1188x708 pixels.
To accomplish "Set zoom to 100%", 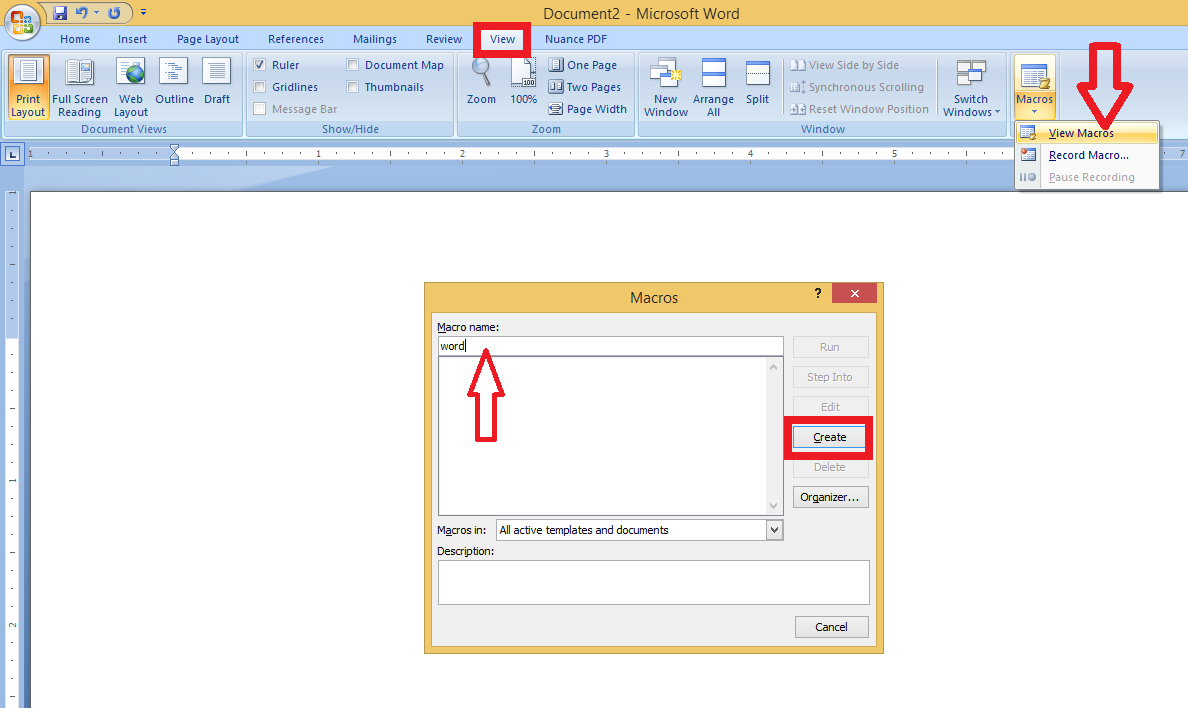I will [524, 82].
